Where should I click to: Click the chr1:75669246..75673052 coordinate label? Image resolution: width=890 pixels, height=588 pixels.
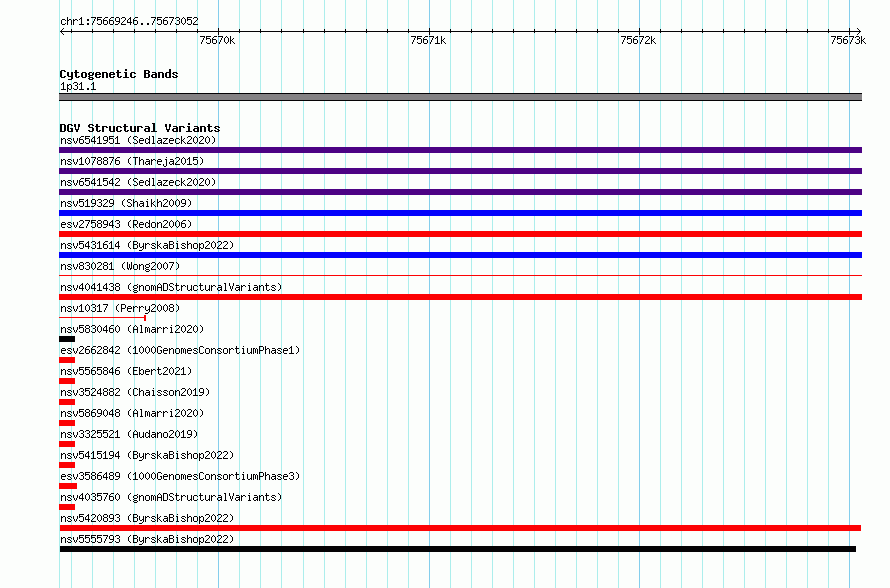129,21
